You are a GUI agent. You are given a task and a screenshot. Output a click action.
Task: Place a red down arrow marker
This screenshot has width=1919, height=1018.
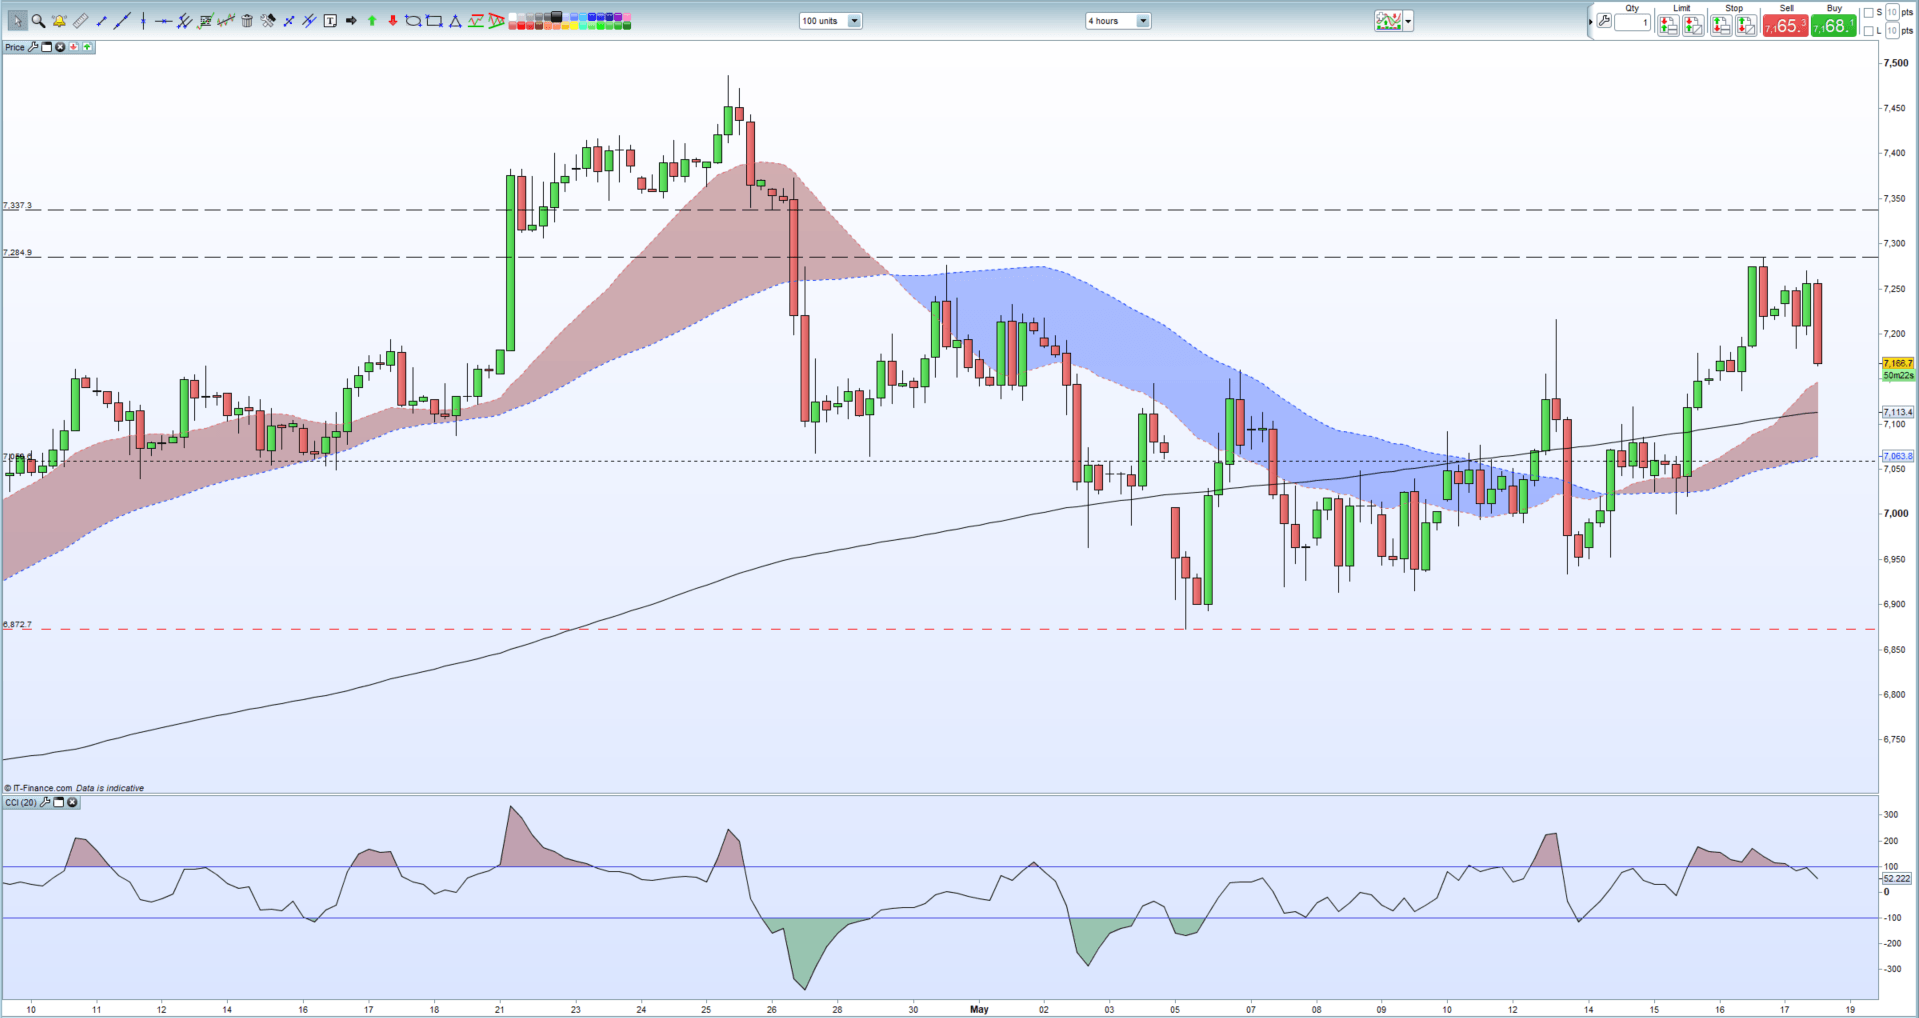[393, 21]
